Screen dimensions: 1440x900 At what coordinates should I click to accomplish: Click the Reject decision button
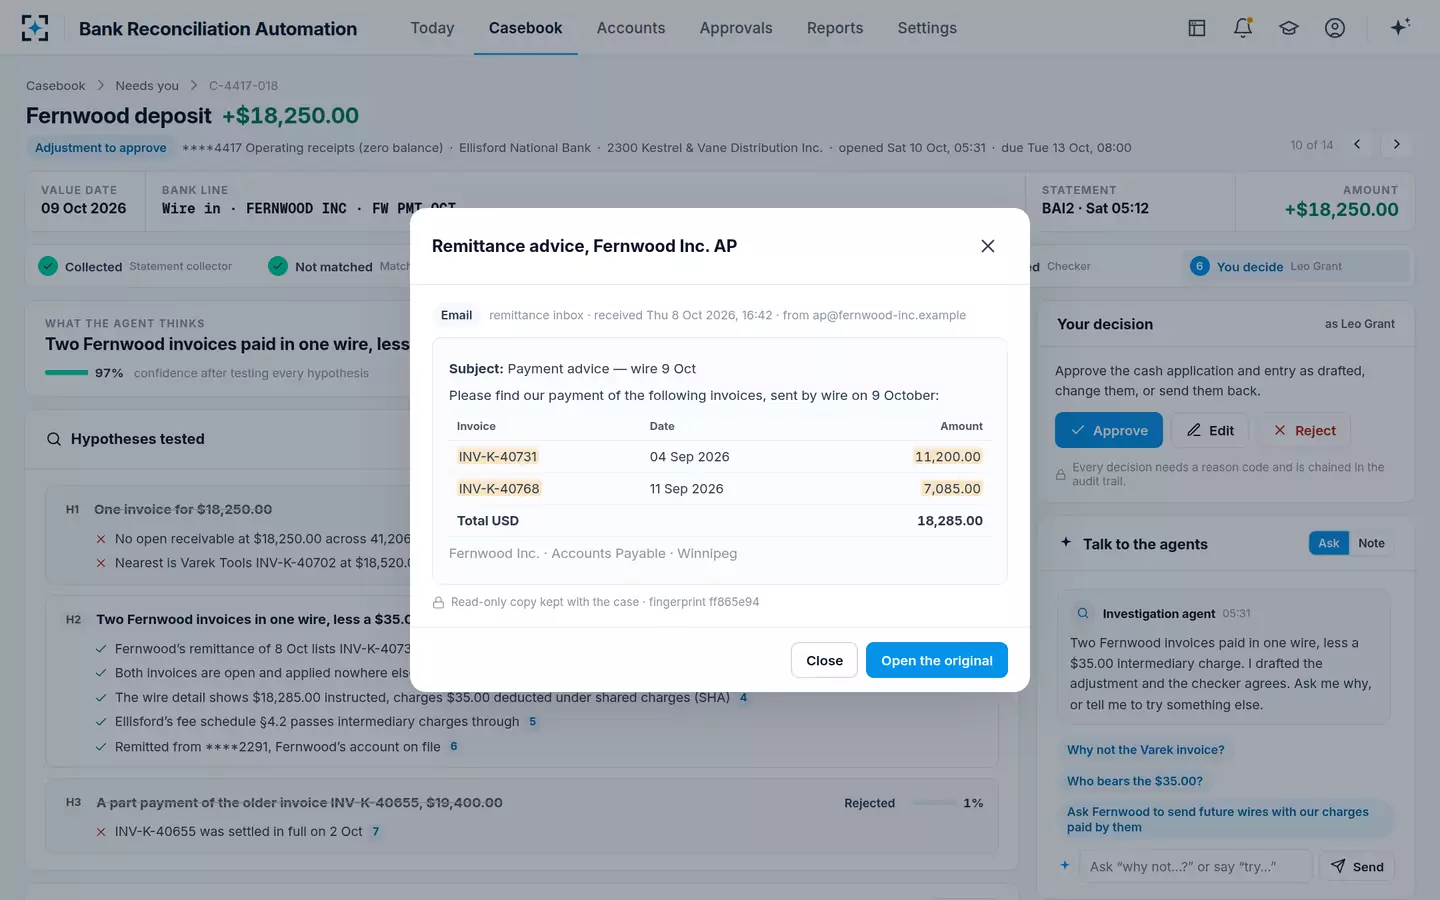coord(1305,430)
